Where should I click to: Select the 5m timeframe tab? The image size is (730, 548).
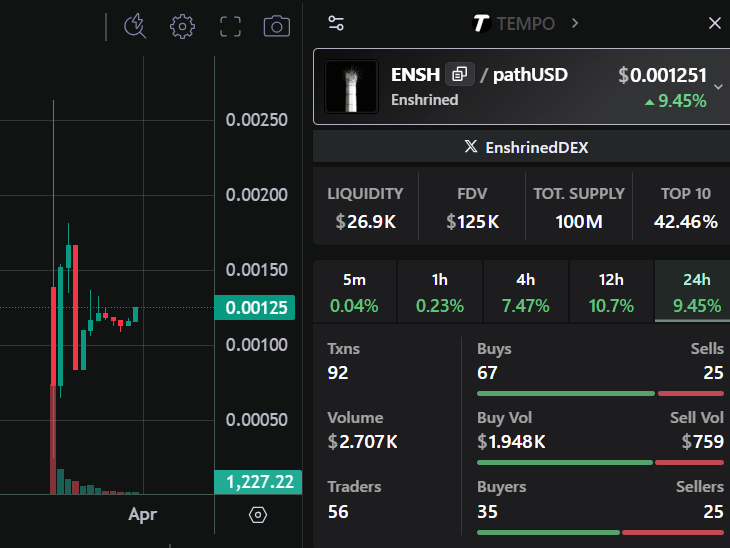354,291
